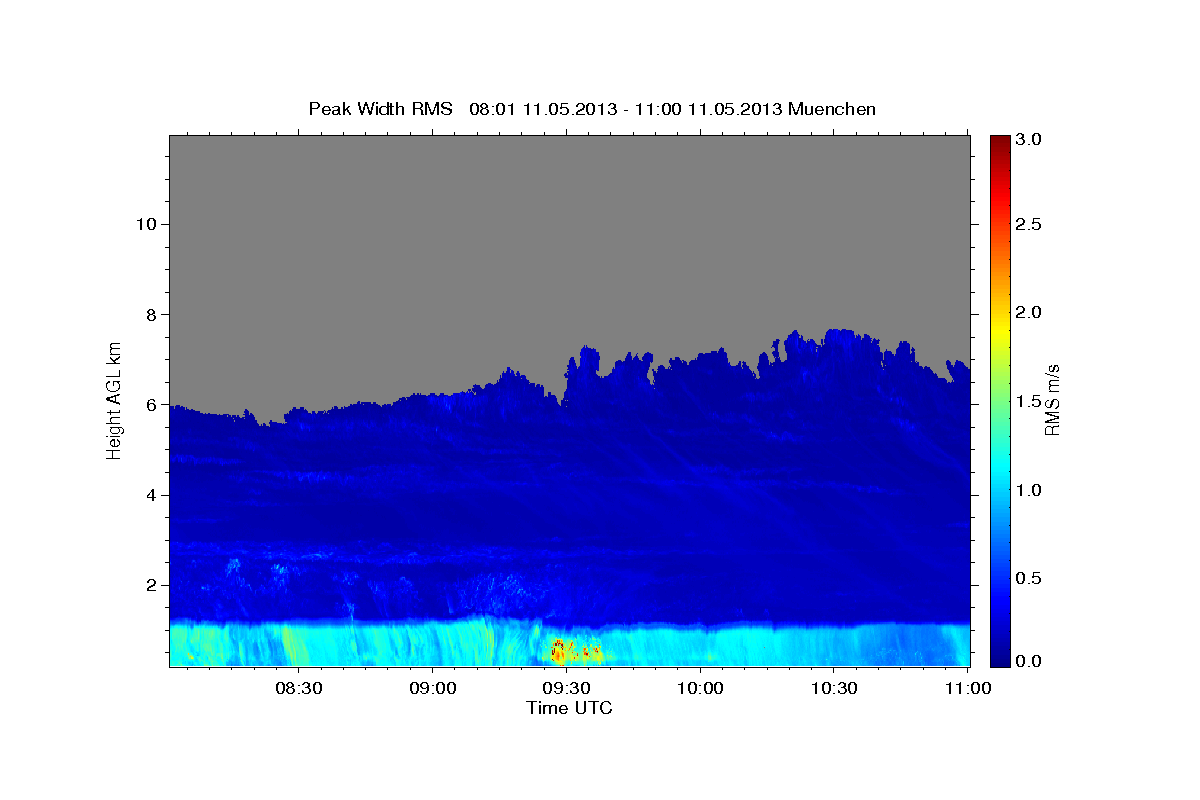Image resolution: width=1200 pixels, height=800 pixels.
Task: Click the red high-RMS spot near 09:30
Action: point(559,652)
